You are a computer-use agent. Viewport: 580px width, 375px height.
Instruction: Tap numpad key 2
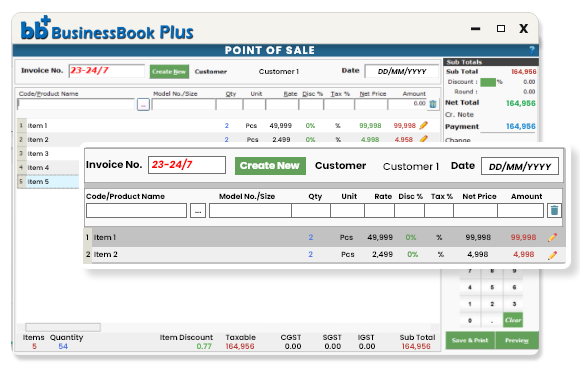pos(492,304)
